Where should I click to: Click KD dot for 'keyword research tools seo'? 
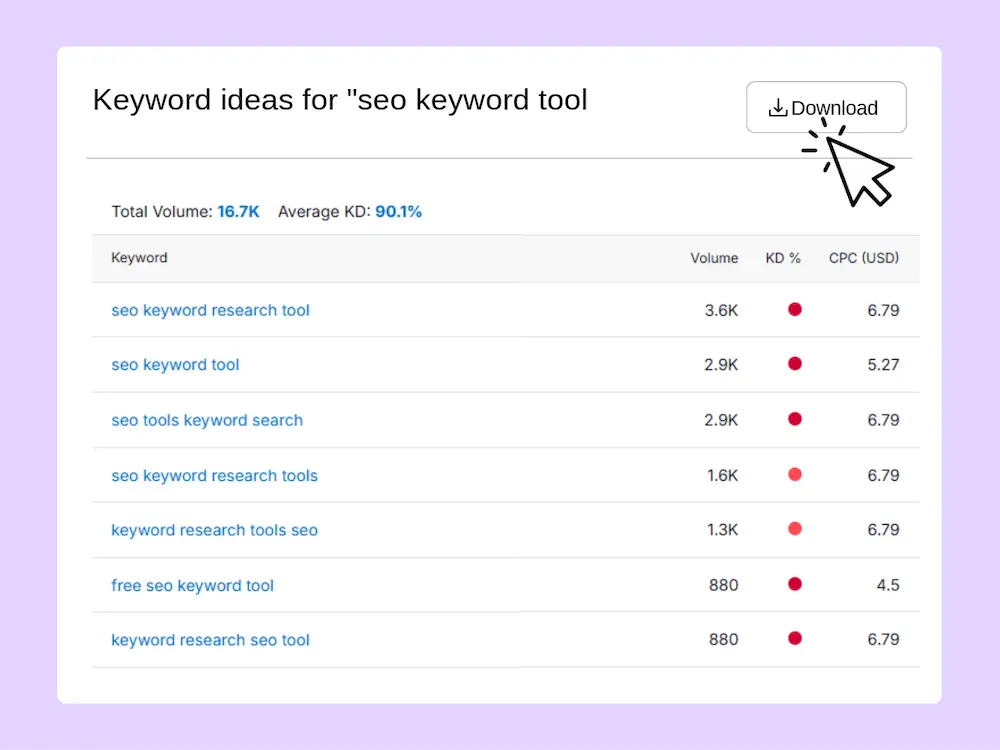(x=795, y=529)
